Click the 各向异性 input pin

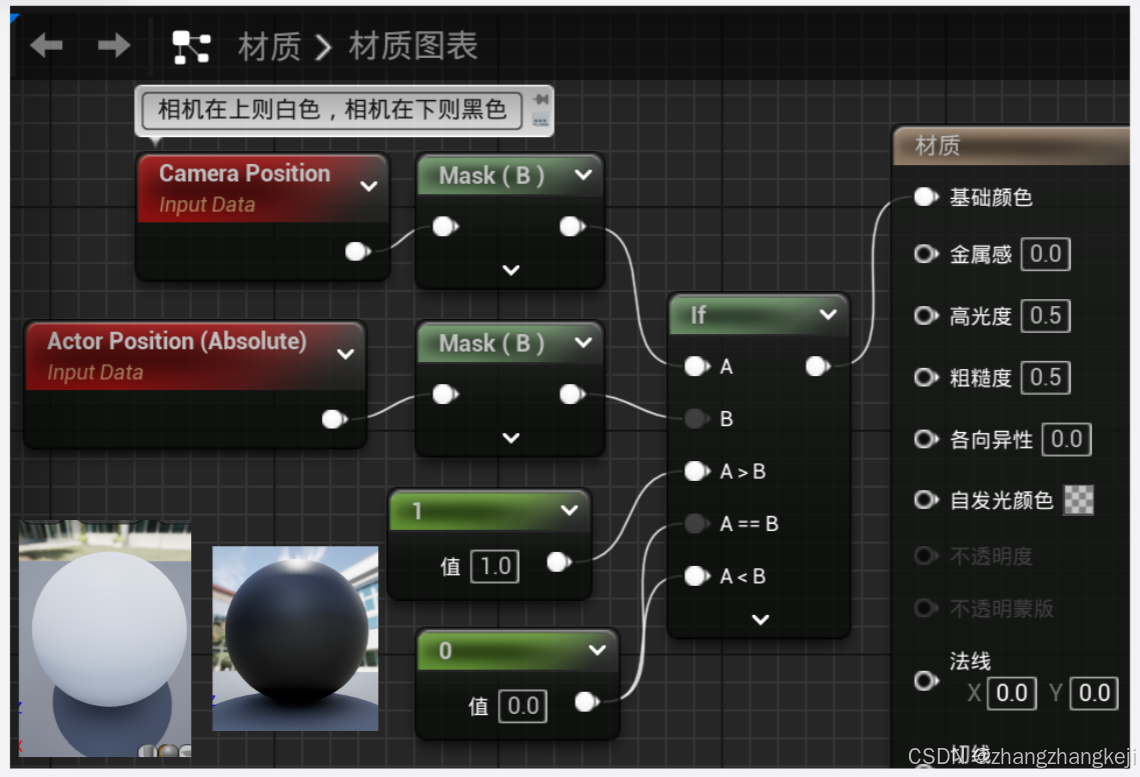(x=926, y=439)
